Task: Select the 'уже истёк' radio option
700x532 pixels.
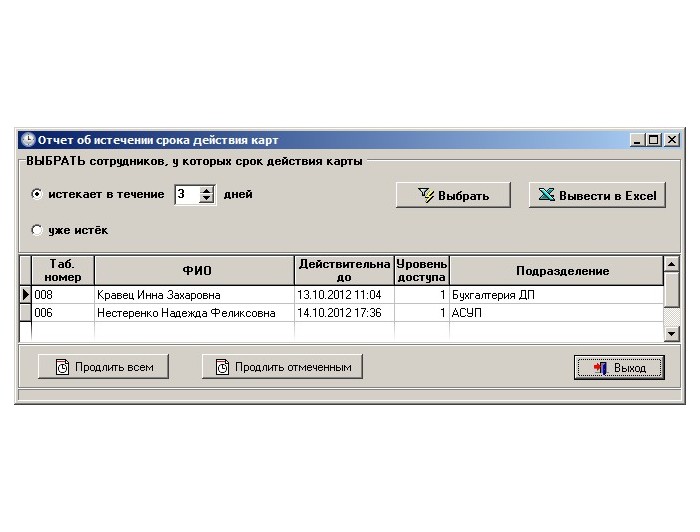Action: (37, 230)
